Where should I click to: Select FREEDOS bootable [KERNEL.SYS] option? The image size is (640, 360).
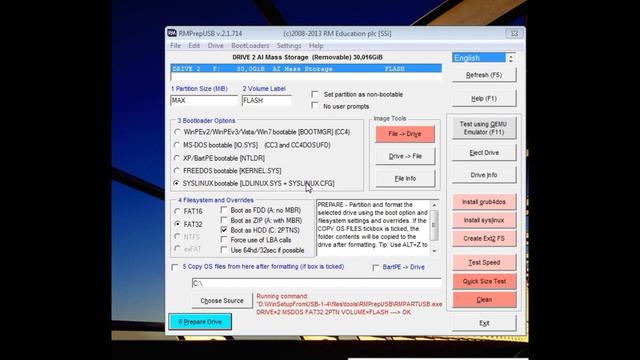[x=177, y=171]
